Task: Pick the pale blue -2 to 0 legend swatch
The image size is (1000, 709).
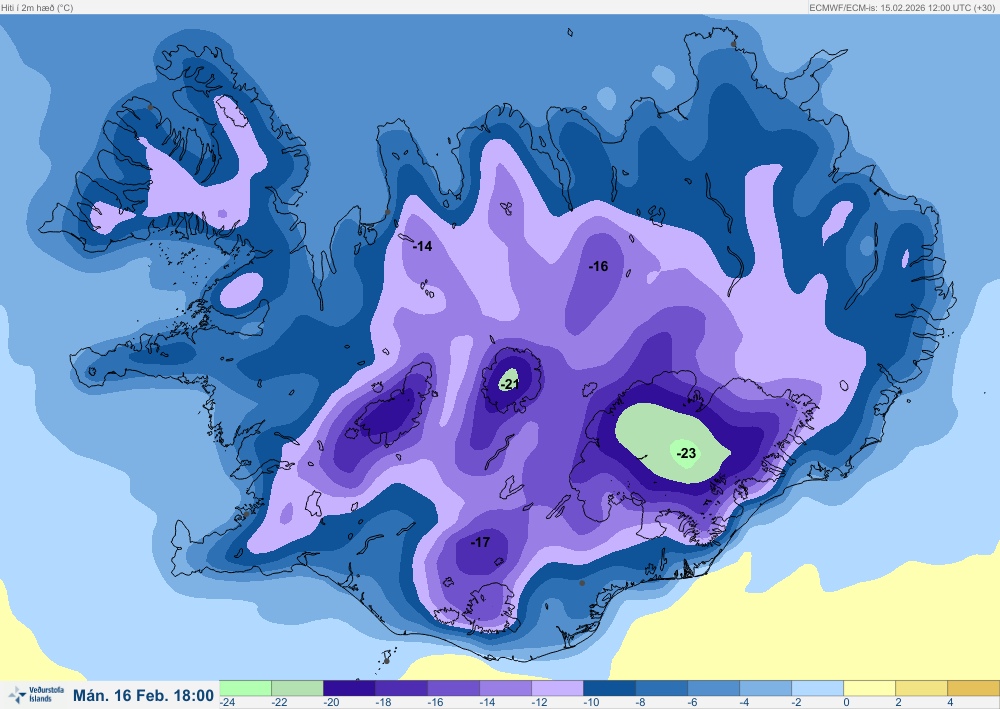Action: click(817, 688)
